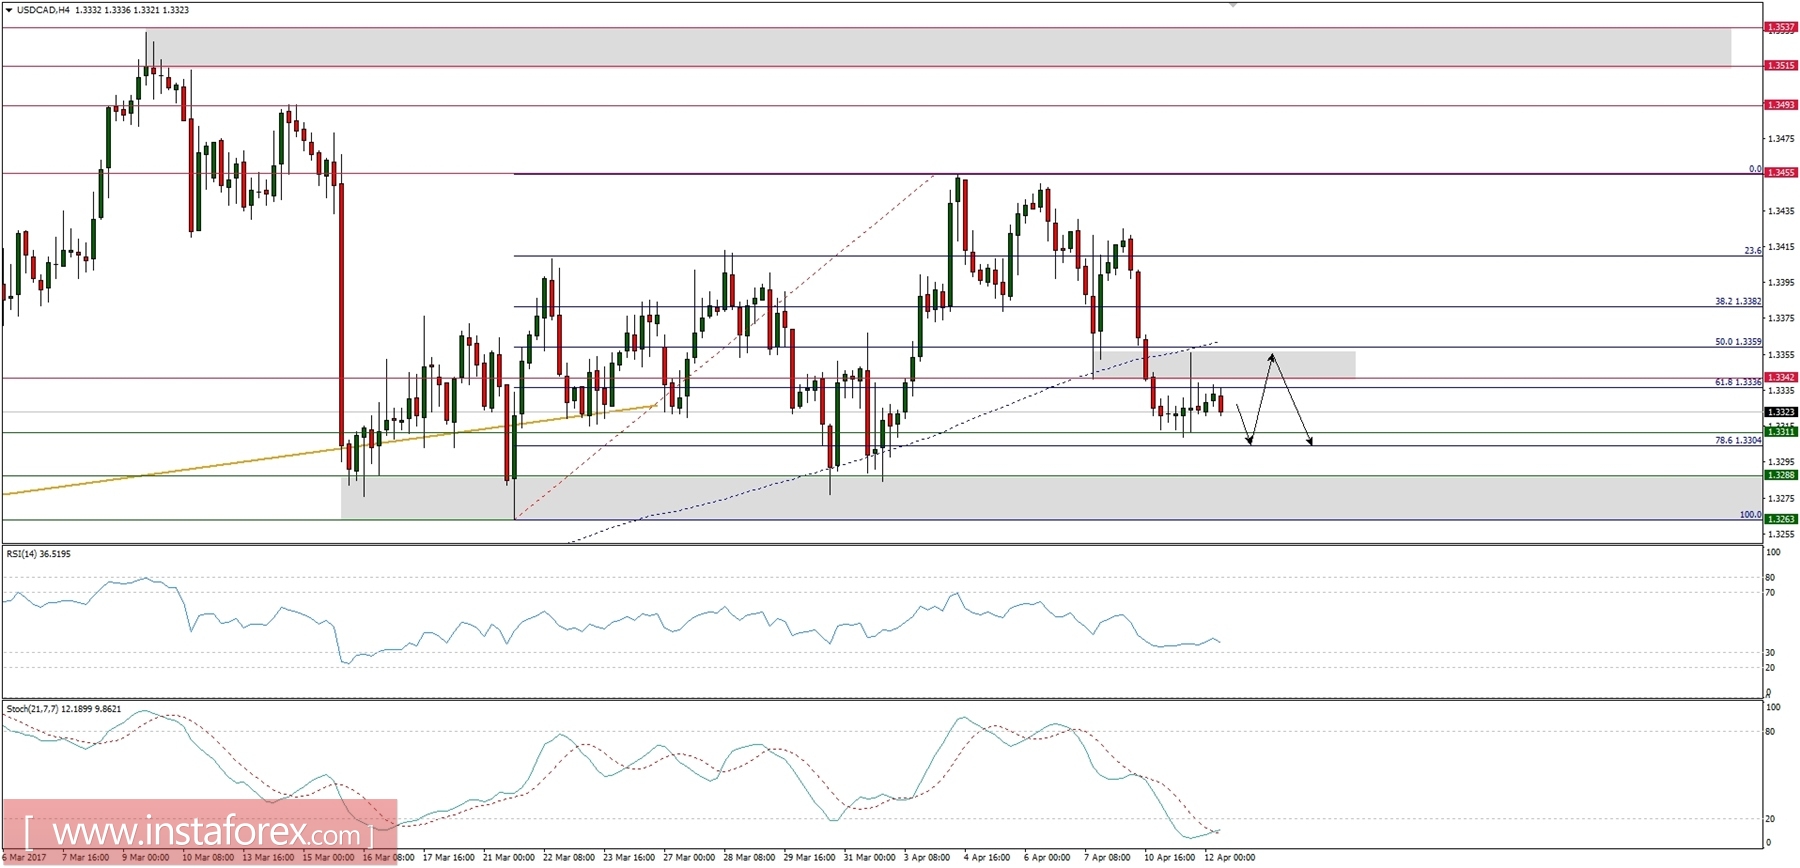Click the 31 Mar 00:00 time label
Image resolution: width=1800 pixels, height=868 pixels.
click(x=869, y=858)
